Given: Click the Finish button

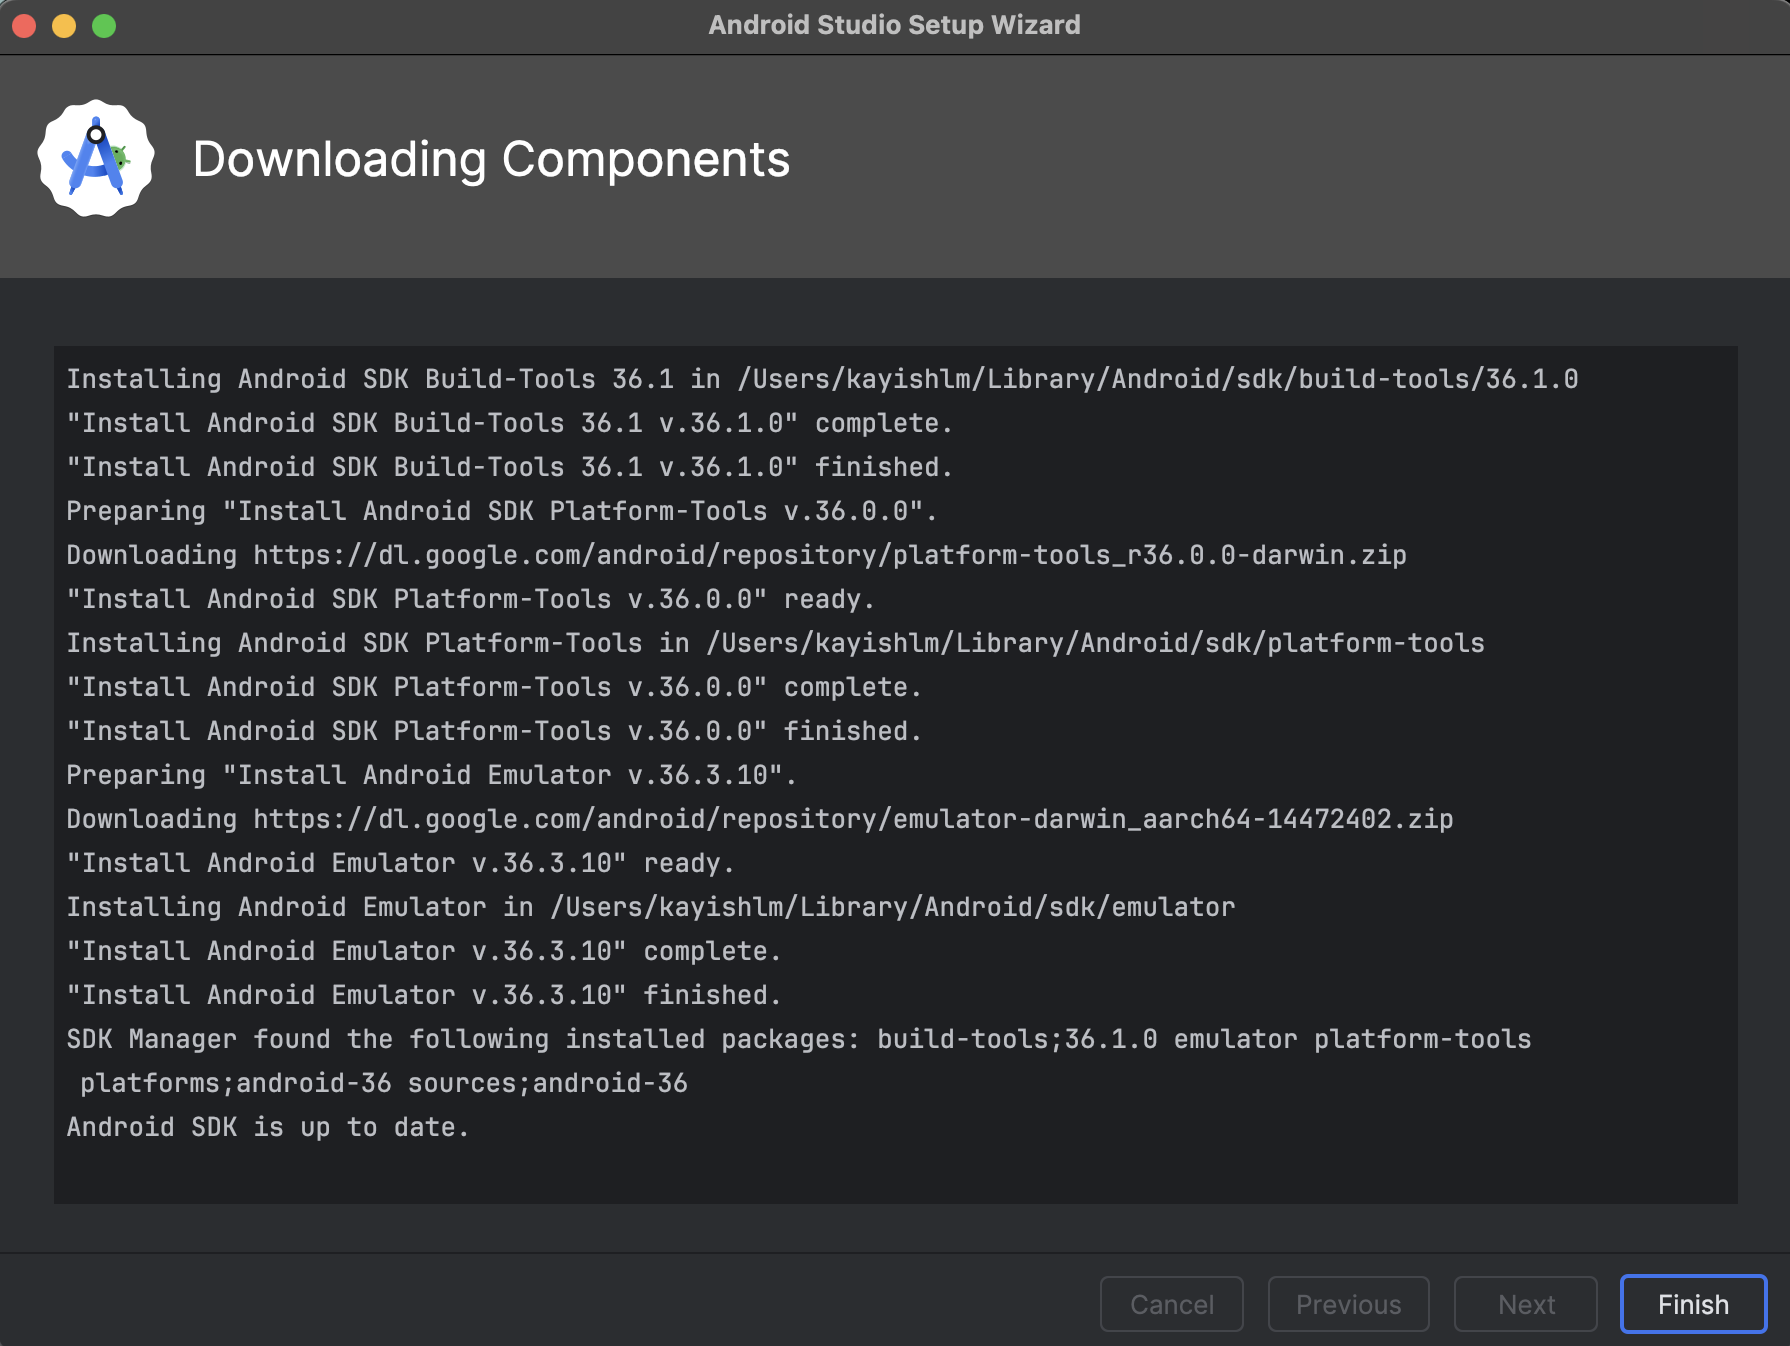Looking at the screenshot, I should [x=1692, y=1304].
